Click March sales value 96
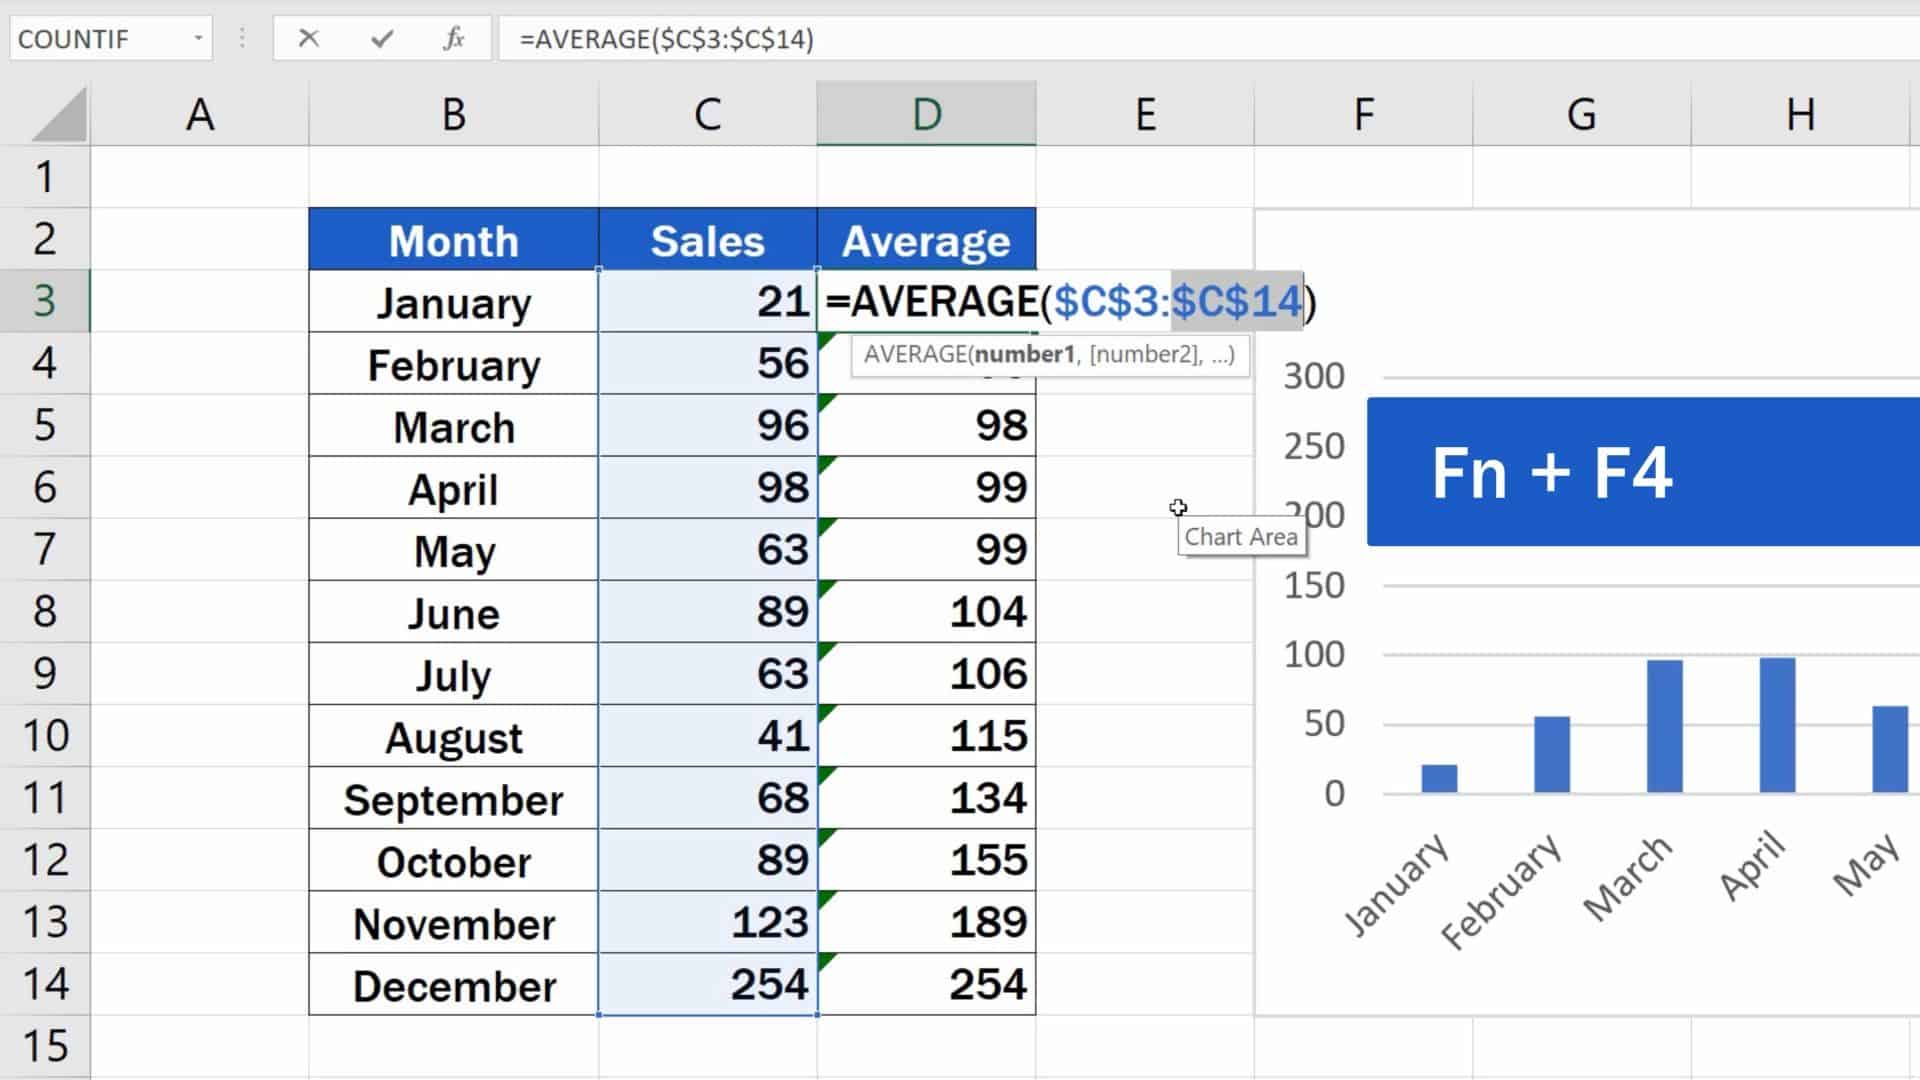Viewport: 1920px width, 1080px height. pos(708,426)
